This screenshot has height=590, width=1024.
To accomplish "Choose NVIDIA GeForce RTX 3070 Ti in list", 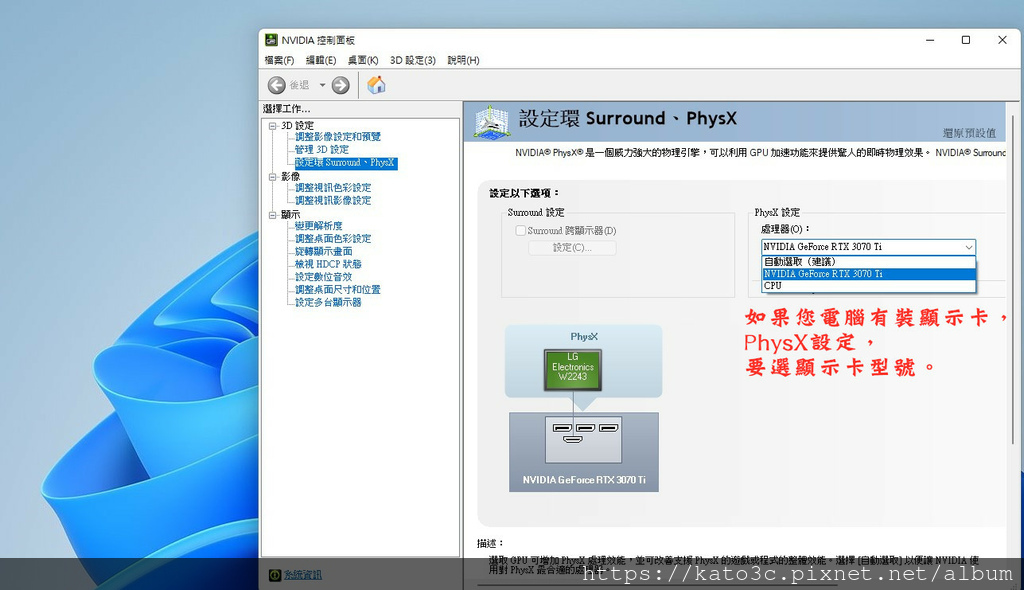I will tap(869, 274).
